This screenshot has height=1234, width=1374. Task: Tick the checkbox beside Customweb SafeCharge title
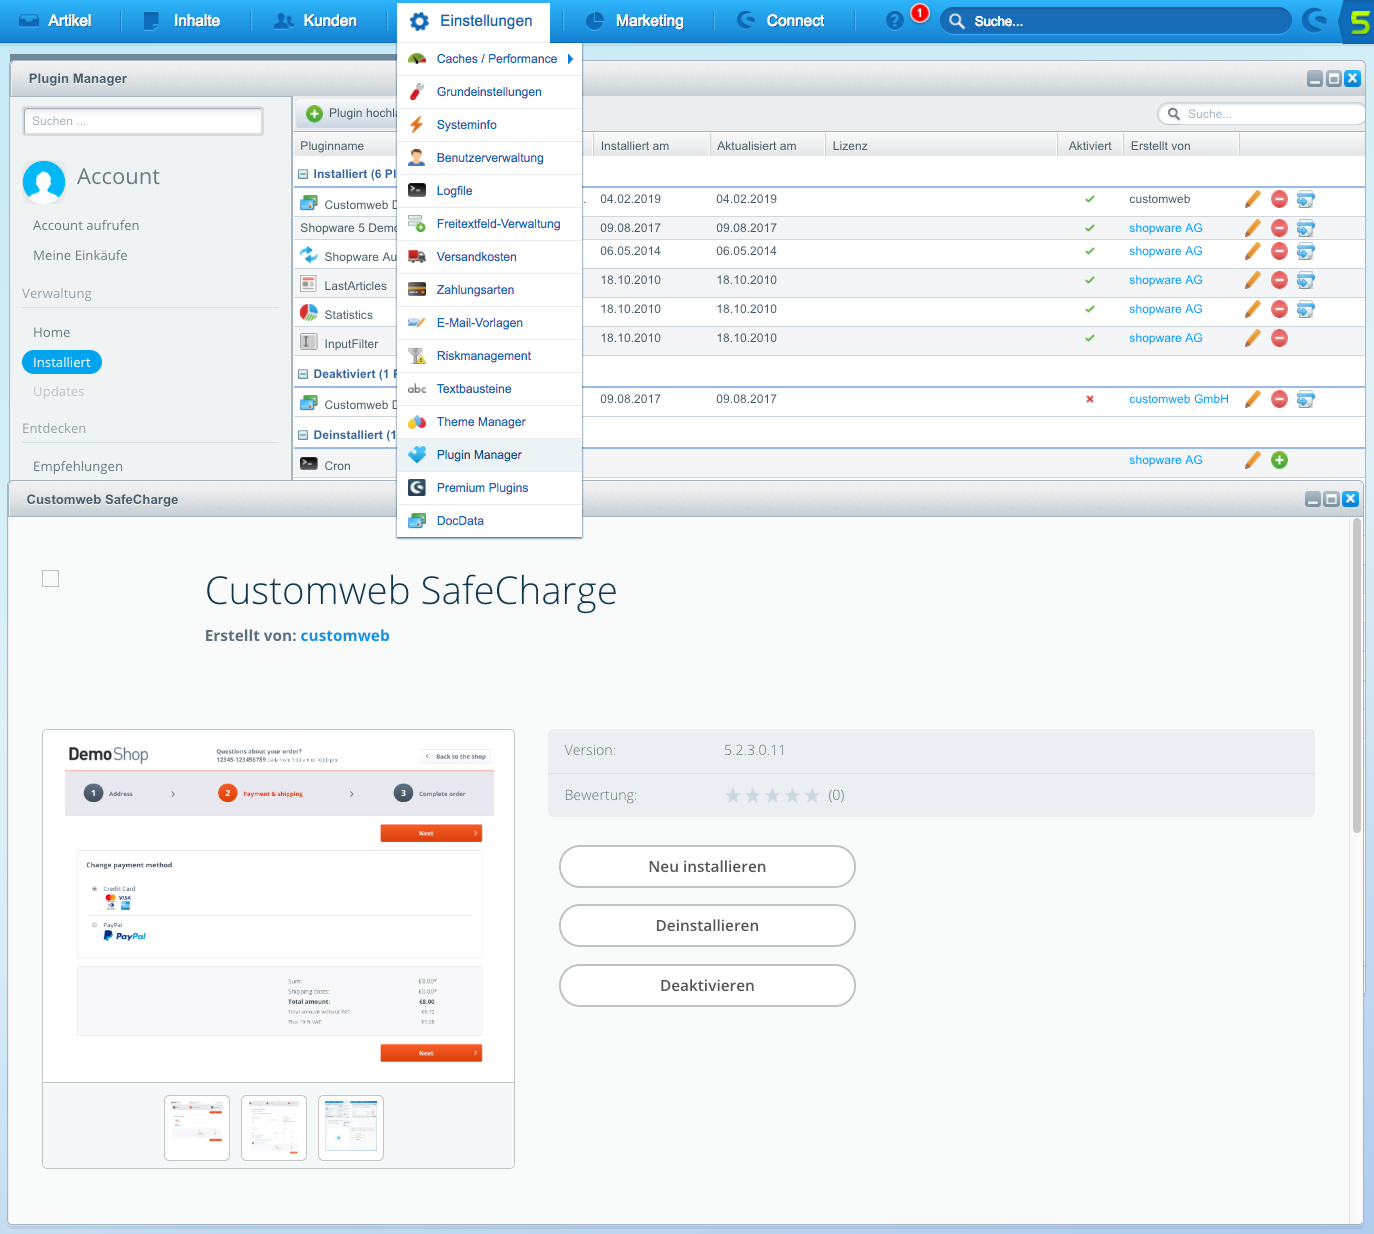[x=51, y=578]
